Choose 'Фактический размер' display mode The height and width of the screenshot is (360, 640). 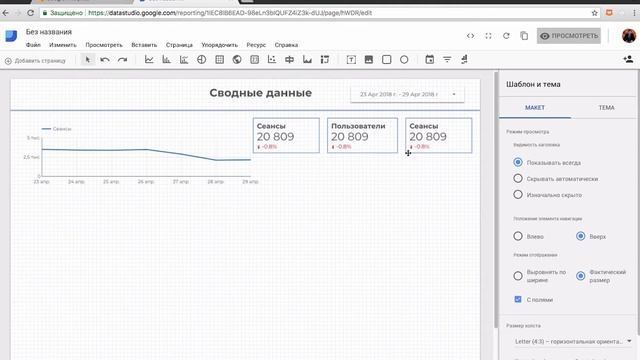coord(580,276)
